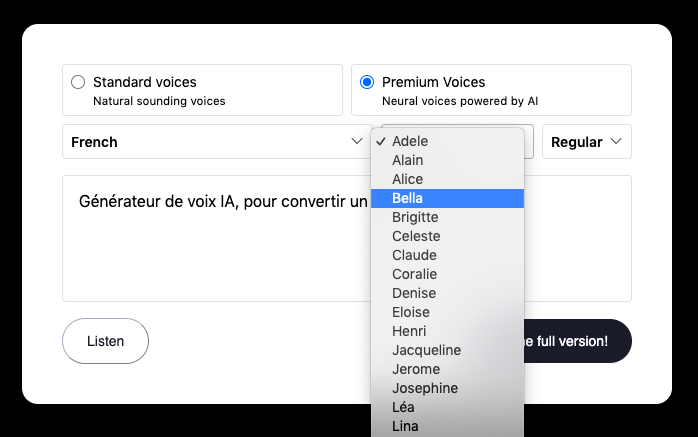Screen dimensions: 698x437
Task: Click into the French text input area
Action: pyautogui.click(x=215, y=238)
